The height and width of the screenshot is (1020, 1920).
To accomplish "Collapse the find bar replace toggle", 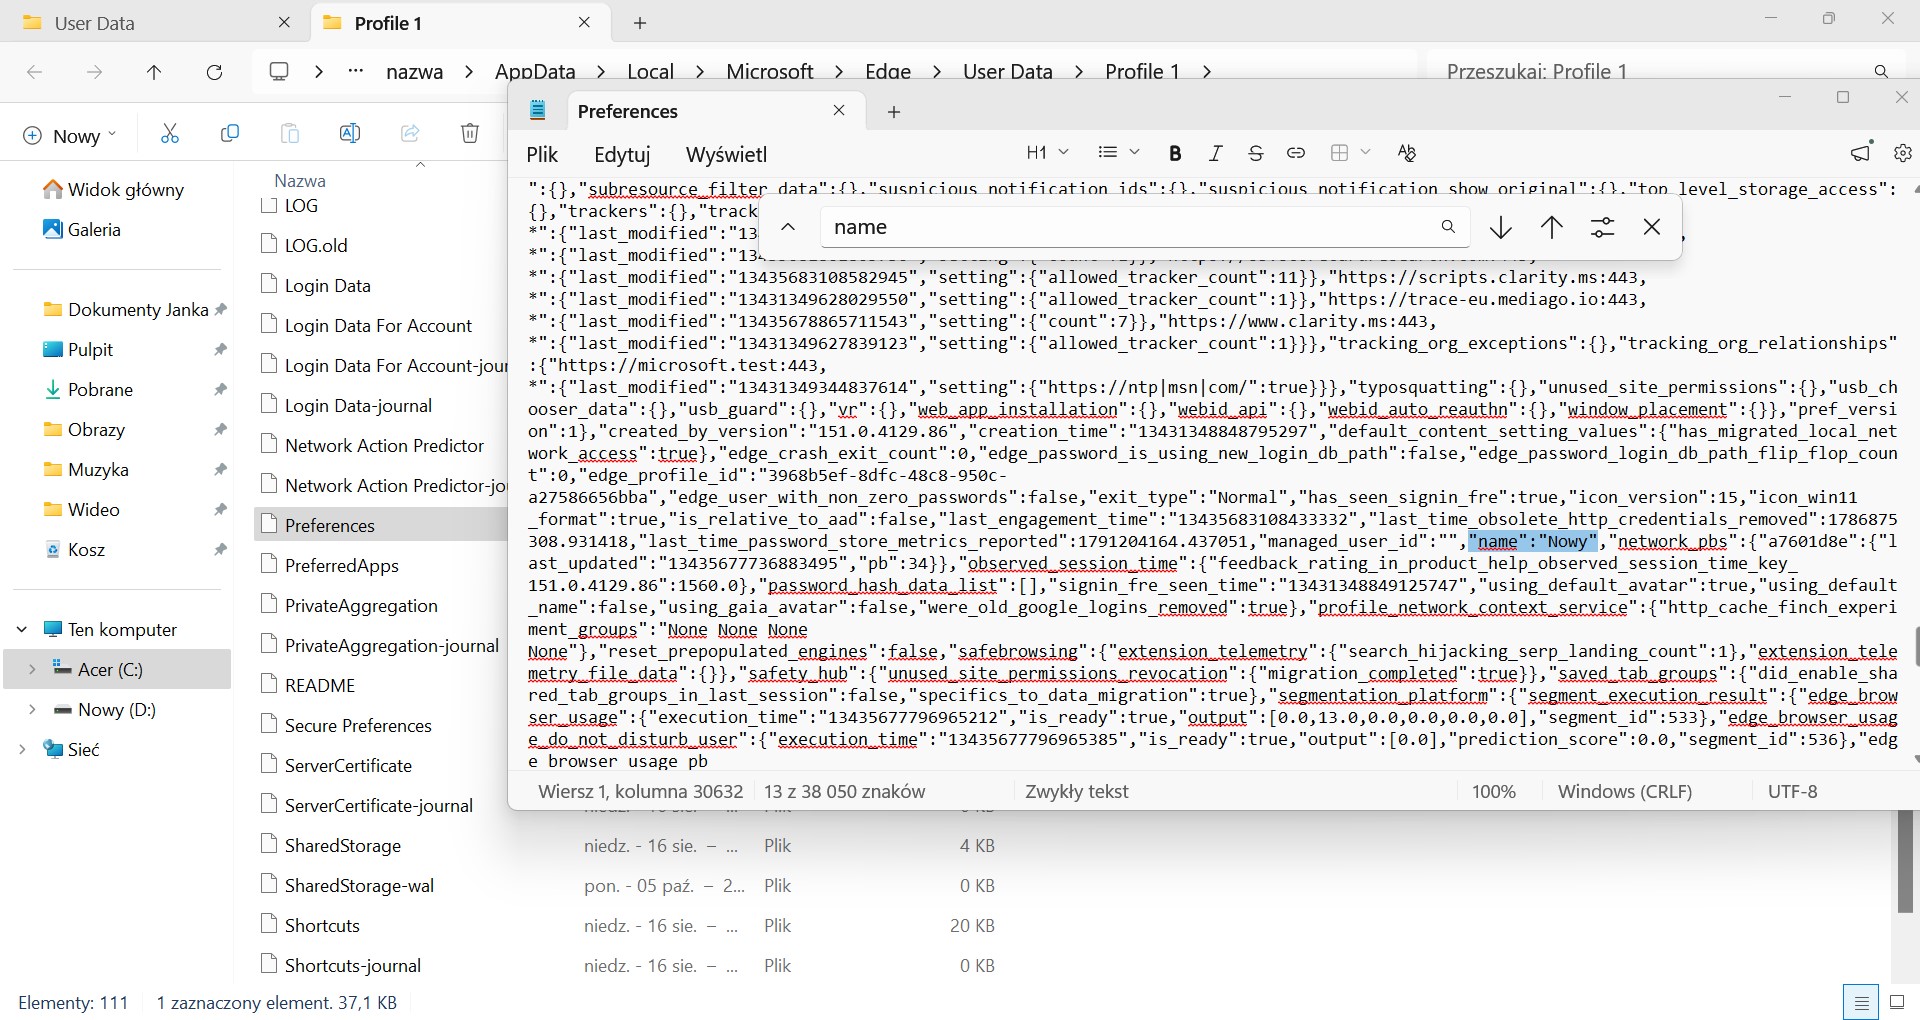I will (788, 227).
